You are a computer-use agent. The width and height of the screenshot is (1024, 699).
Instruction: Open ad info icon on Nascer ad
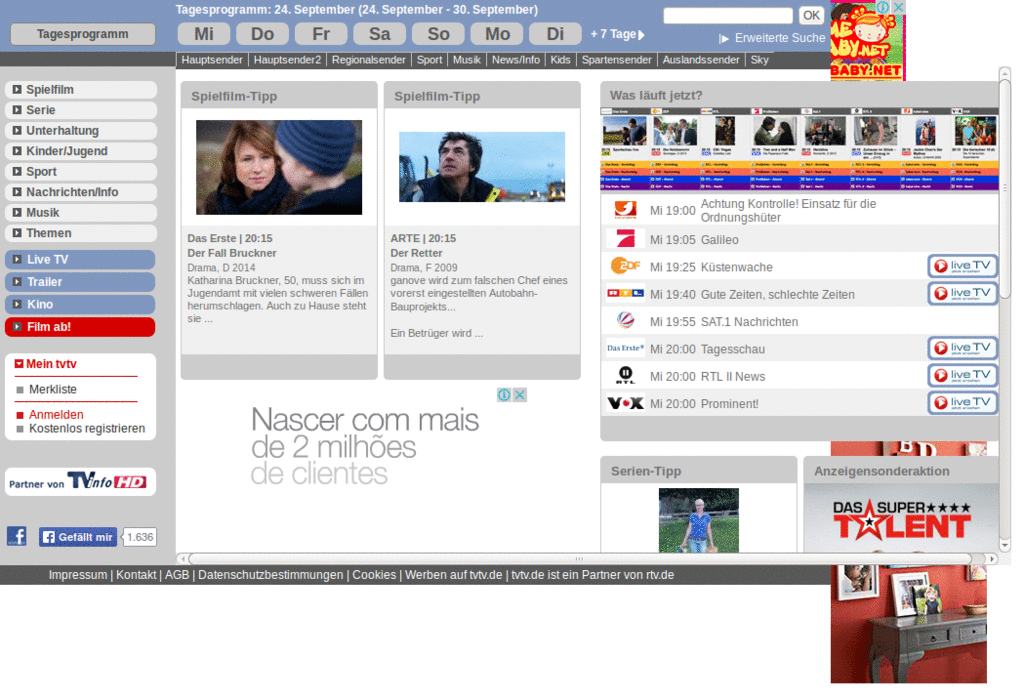[504, 395]
